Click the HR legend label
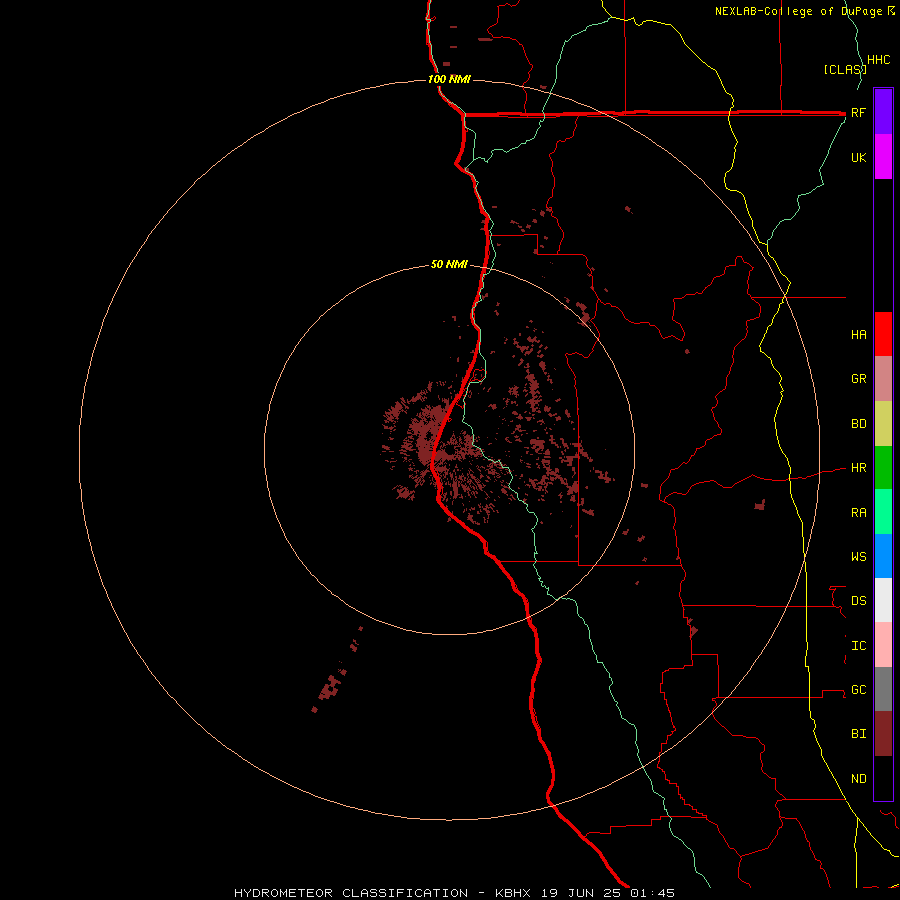 (x=858, y=468)
